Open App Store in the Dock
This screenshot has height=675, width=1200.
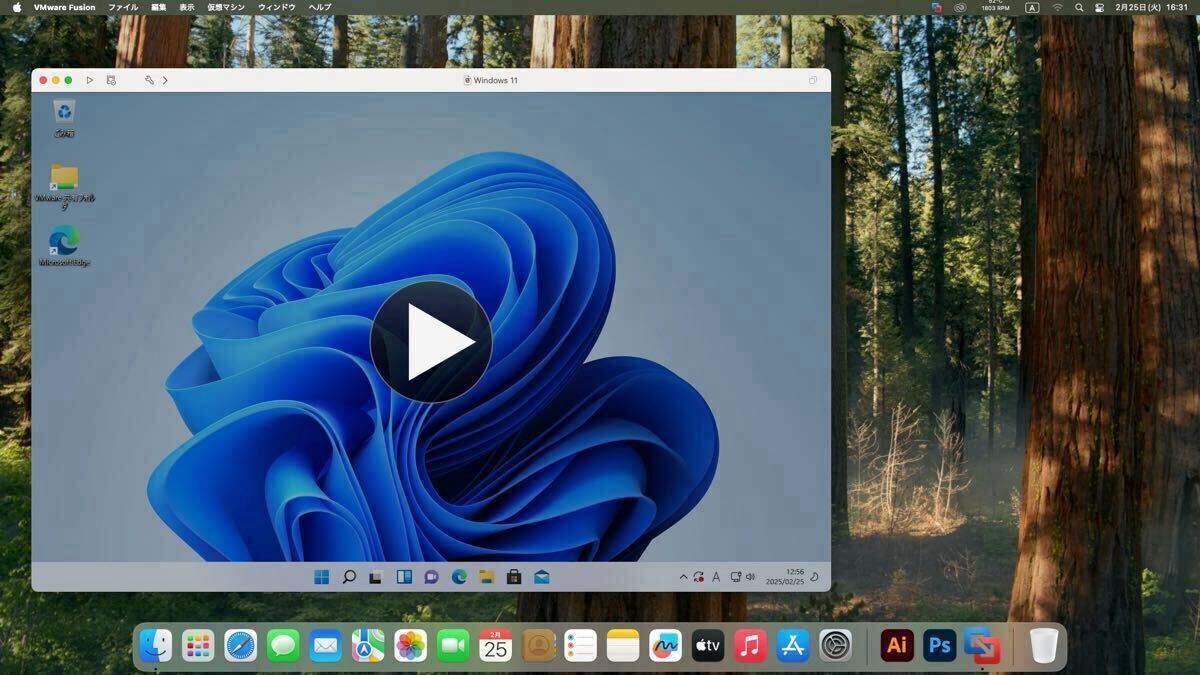[x=793, y=646]
